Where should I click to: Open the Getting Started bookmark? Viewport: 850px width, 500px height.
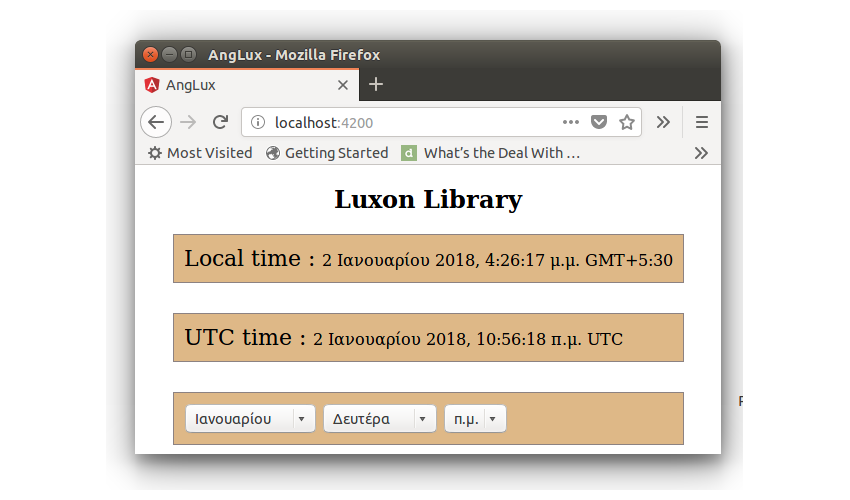pos(327,153)
